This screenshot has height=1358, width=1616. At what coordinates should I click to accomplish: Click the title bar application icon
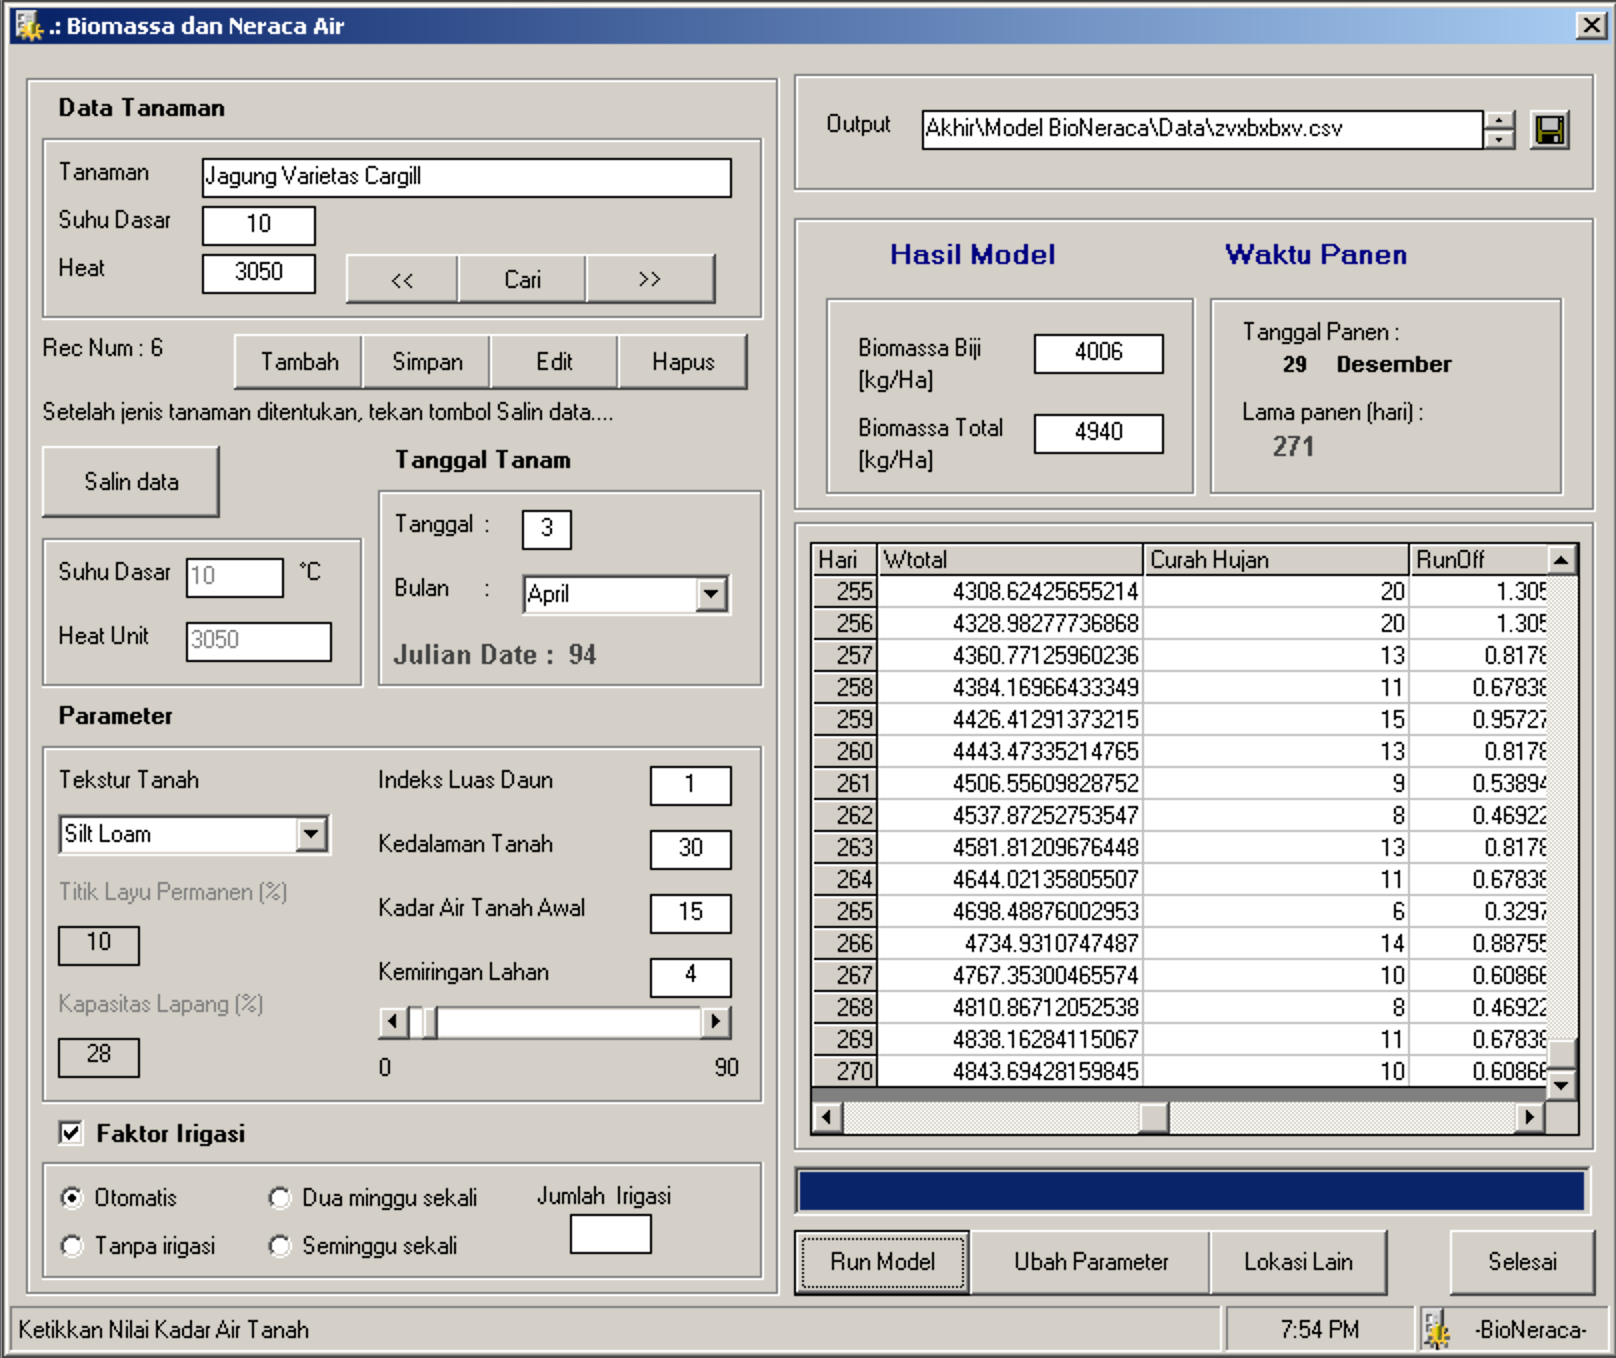(28, 26)
